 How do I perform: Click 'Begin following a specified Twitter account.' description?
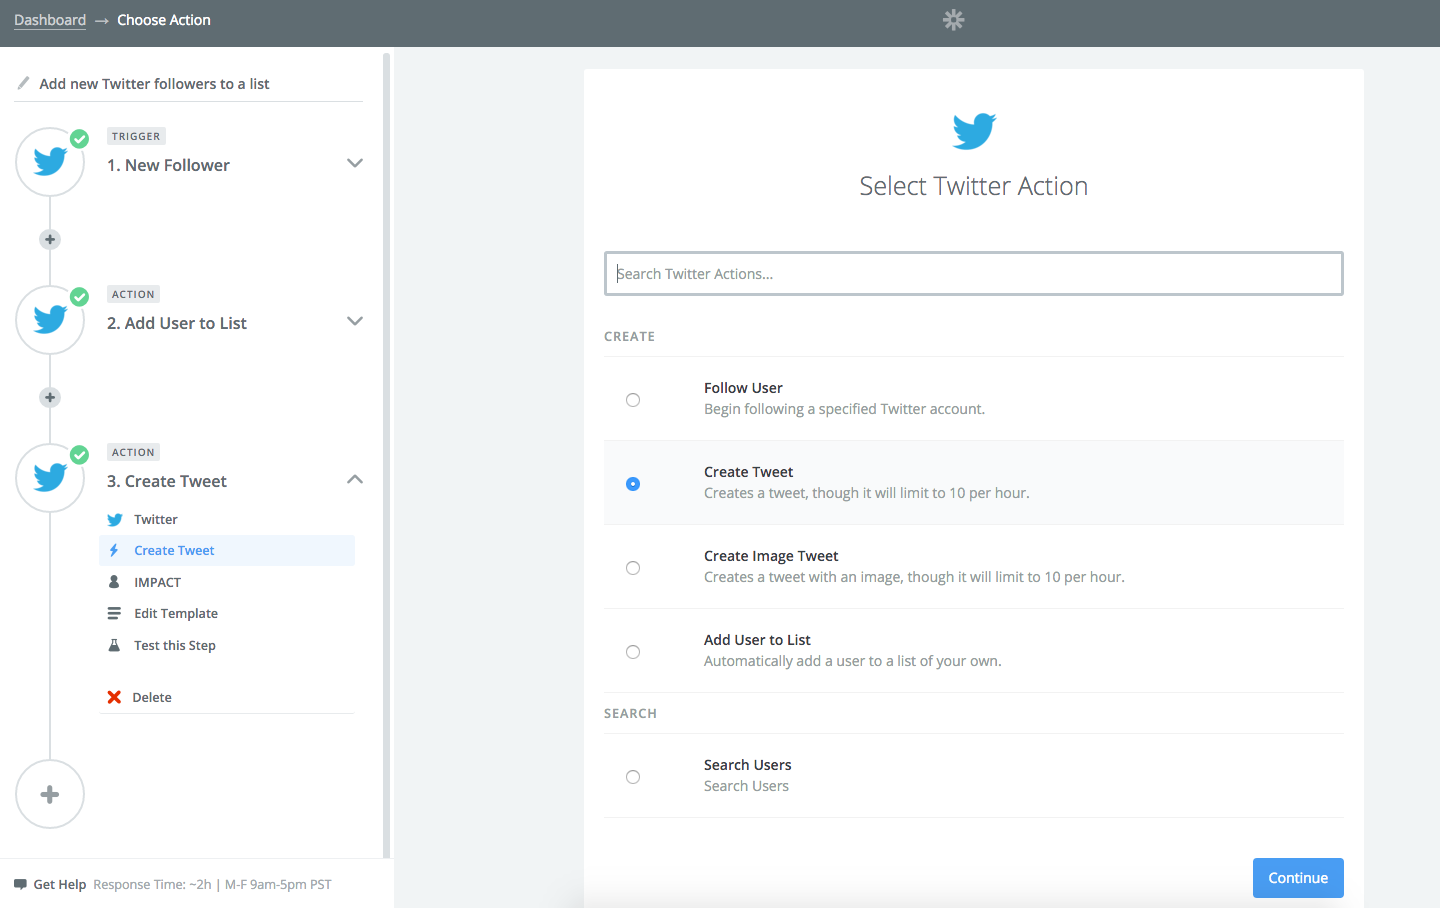(844, 409)
